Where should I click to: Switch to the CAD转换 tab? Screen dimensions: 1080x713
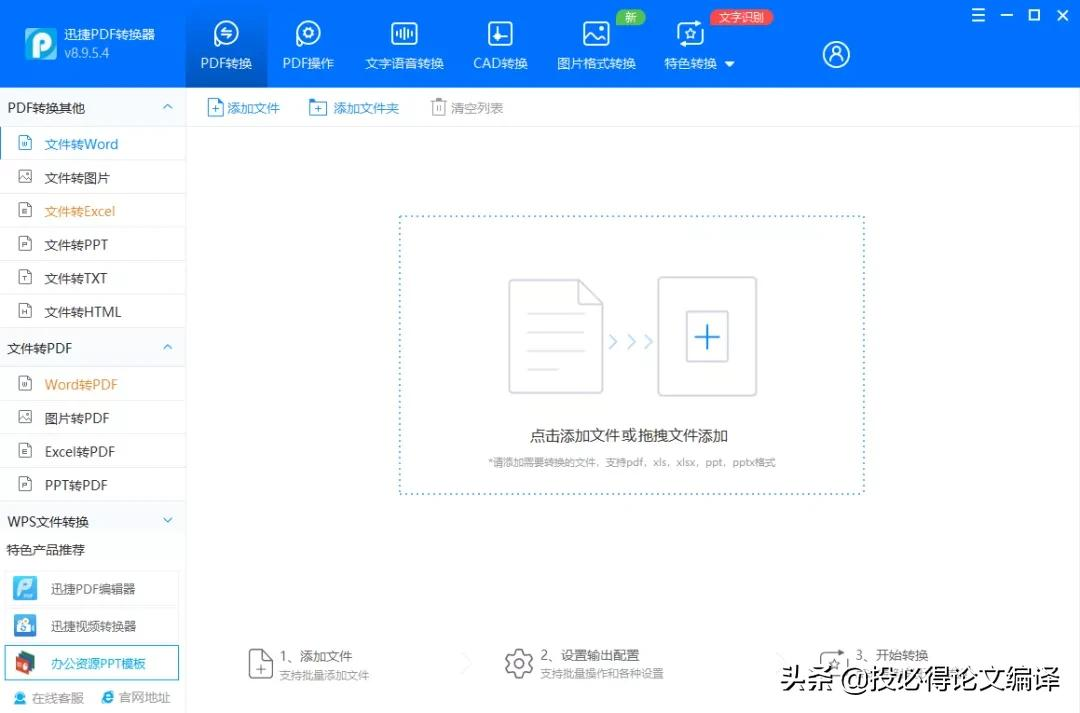(x=499, y=44)
